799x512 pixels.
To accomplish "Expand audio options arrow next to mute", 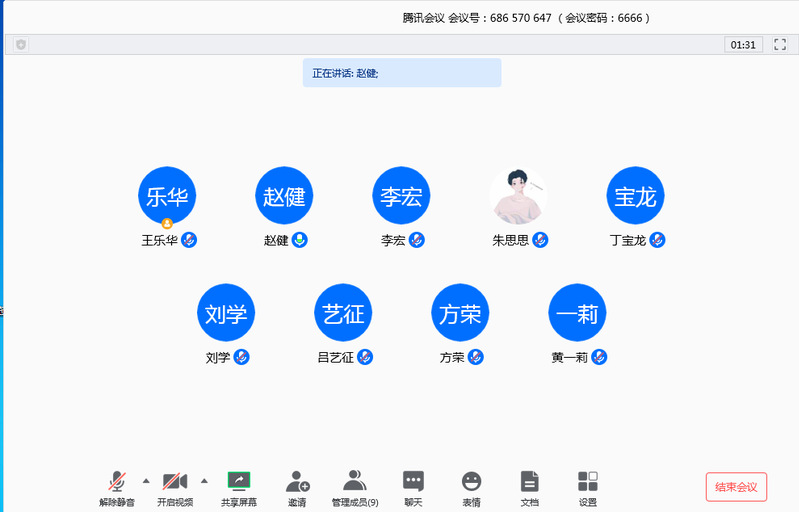I will pos(146,480).
